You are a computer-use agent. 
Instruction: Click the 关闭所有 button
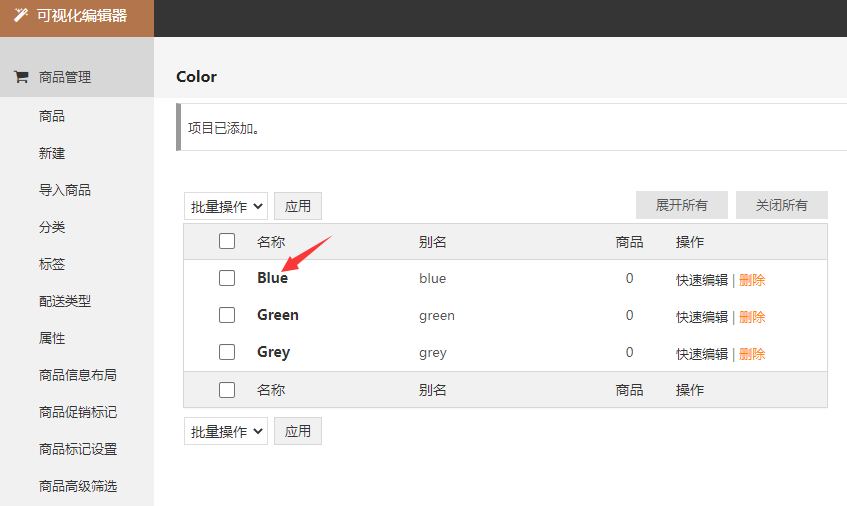[782, 205]
